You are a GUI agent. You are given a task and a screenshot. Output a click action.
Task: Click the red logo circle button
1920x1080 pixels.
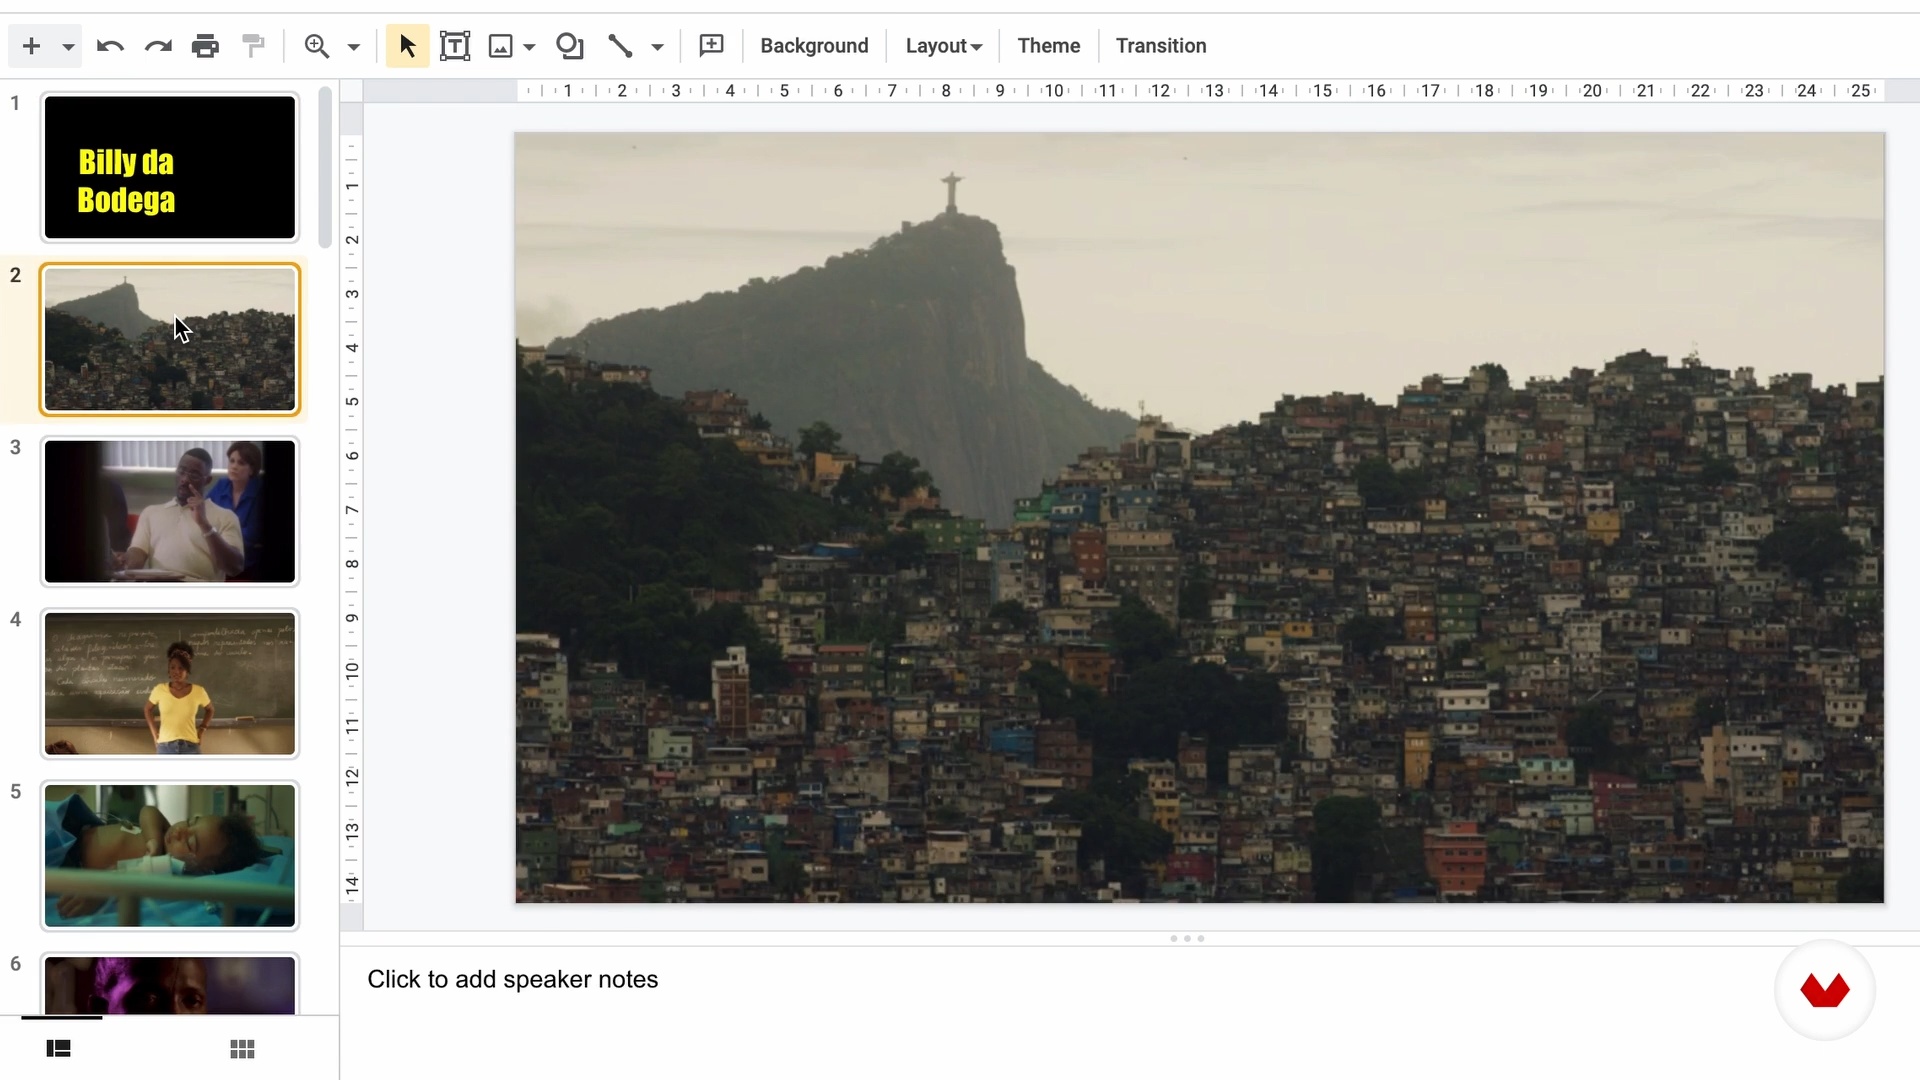pyautogui.click(x=1825, y=990)
